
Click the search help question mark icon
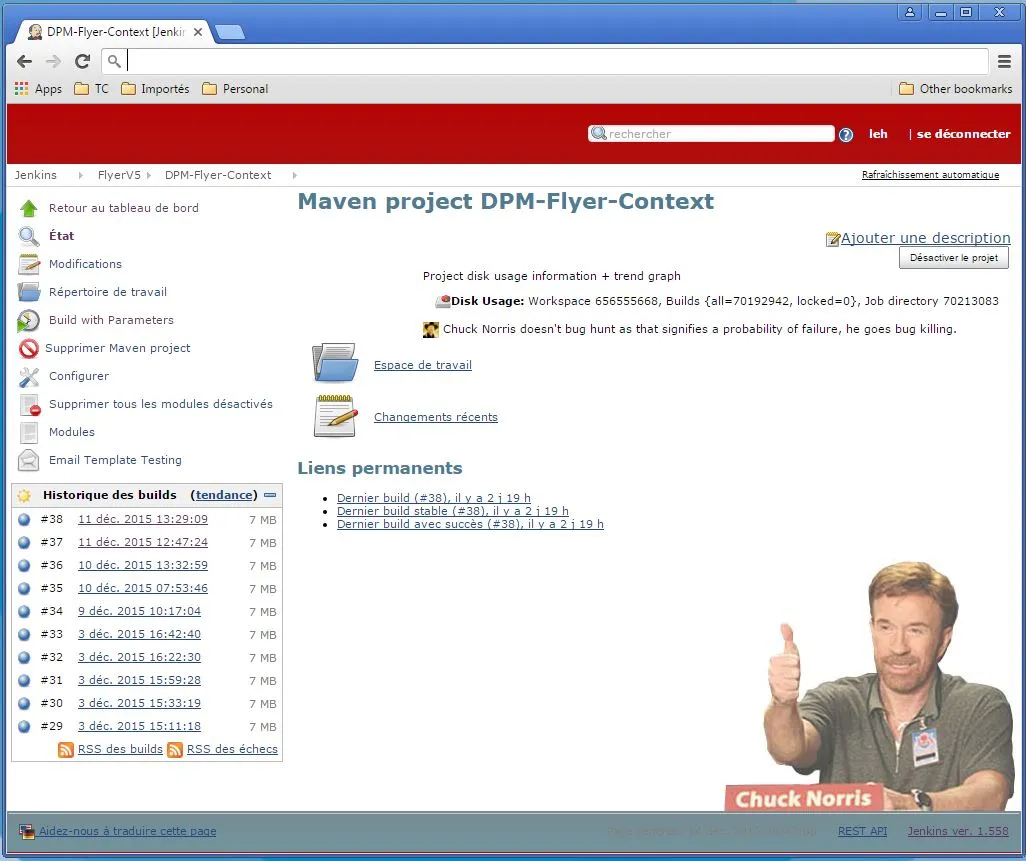coord(846,135)
